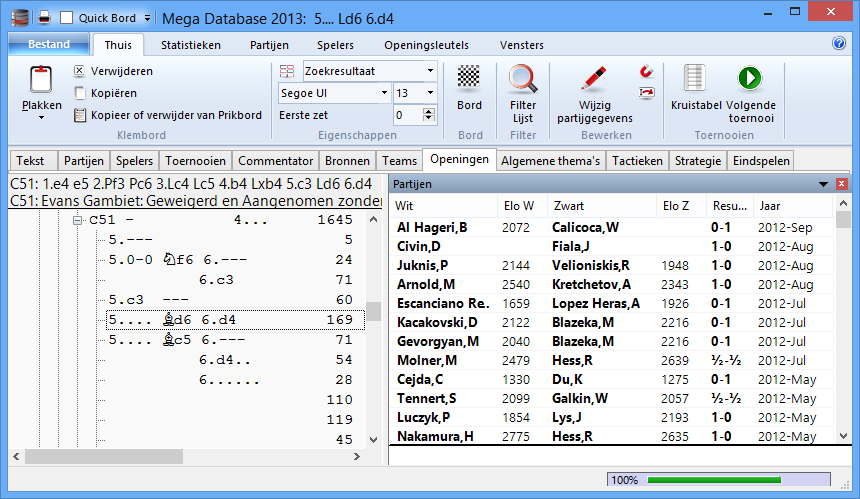Increase Eerste zet with up stepper arrow
The image size is (860, 499).
pyautogui.click(x=429, y=111)
